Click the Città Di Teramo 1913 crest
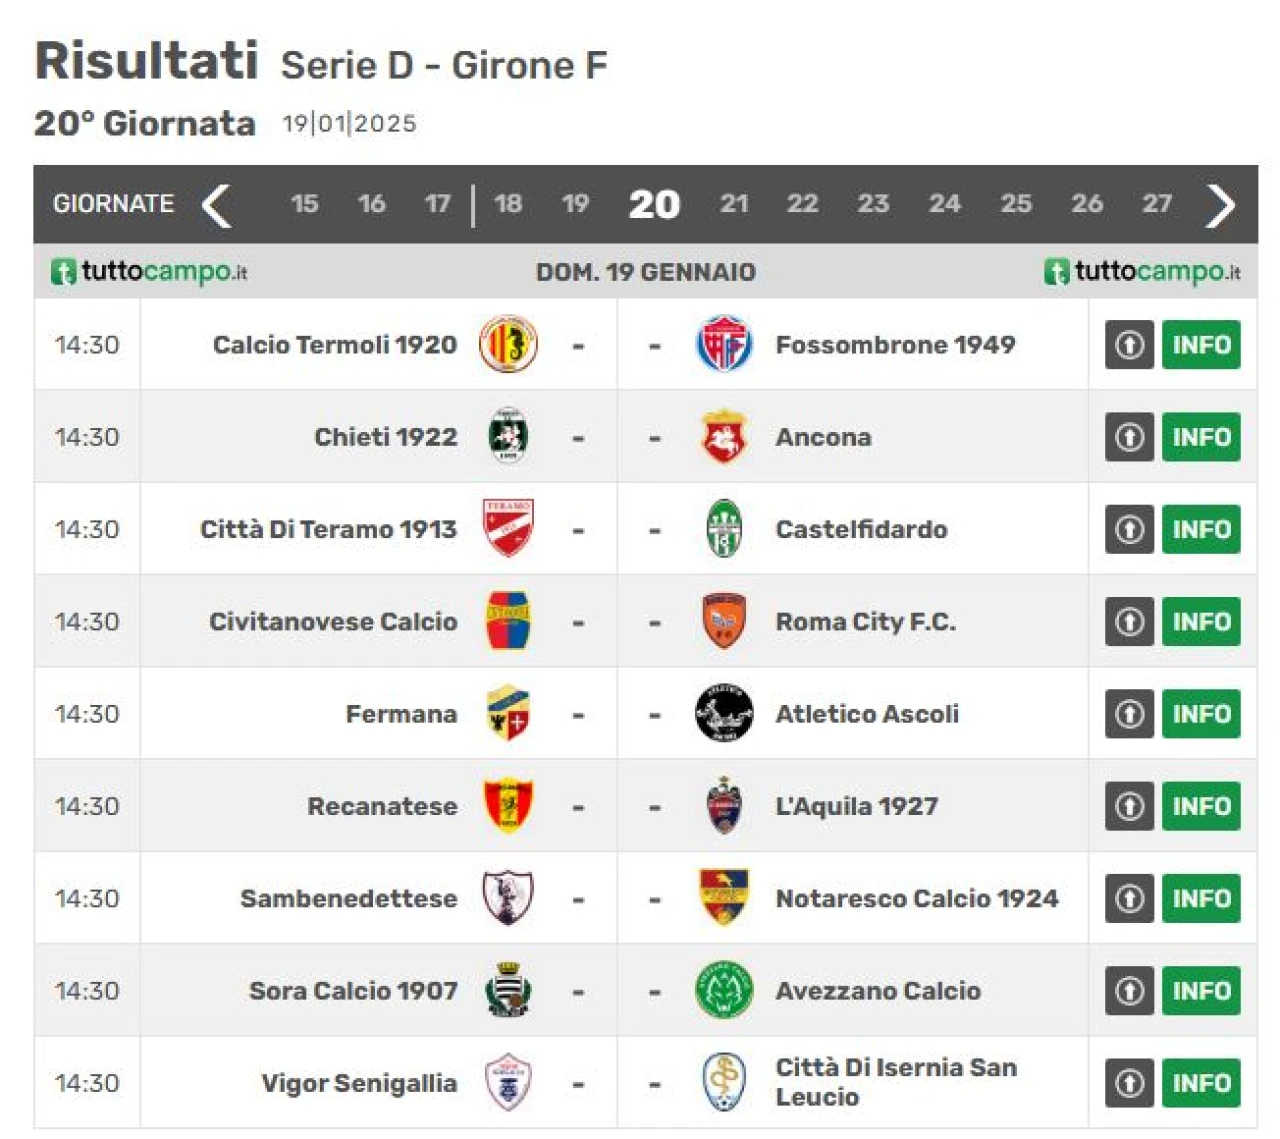Image resolution: width=1280 pixels, height=1139 pixels. [x=508, y=529]
